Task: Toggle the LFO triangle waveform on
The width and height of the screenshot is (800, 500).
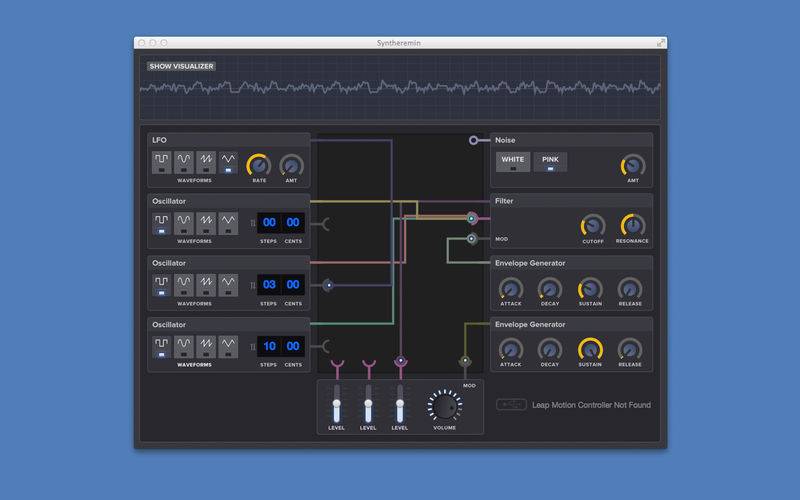Action: (228, 162)
